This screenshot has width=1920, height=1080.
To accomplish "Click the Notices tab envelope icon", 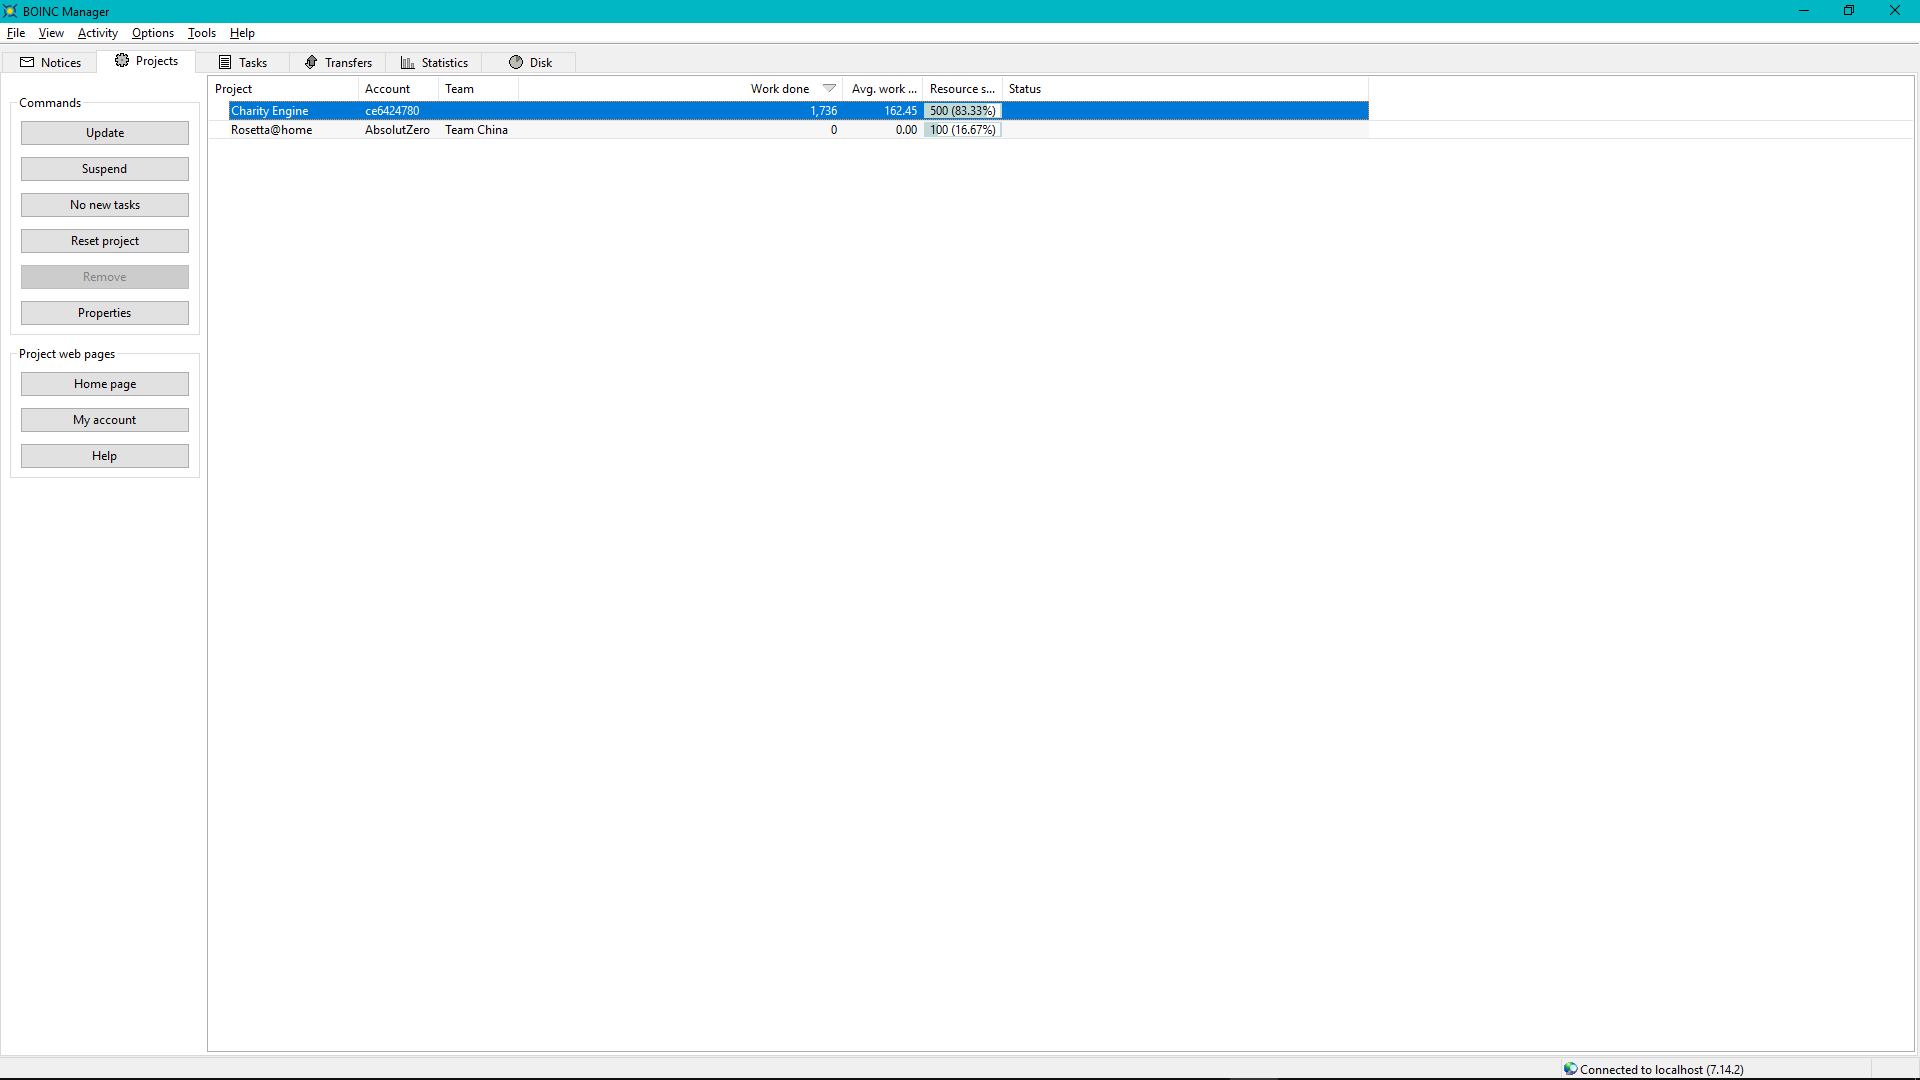I will tap(27, 62).
